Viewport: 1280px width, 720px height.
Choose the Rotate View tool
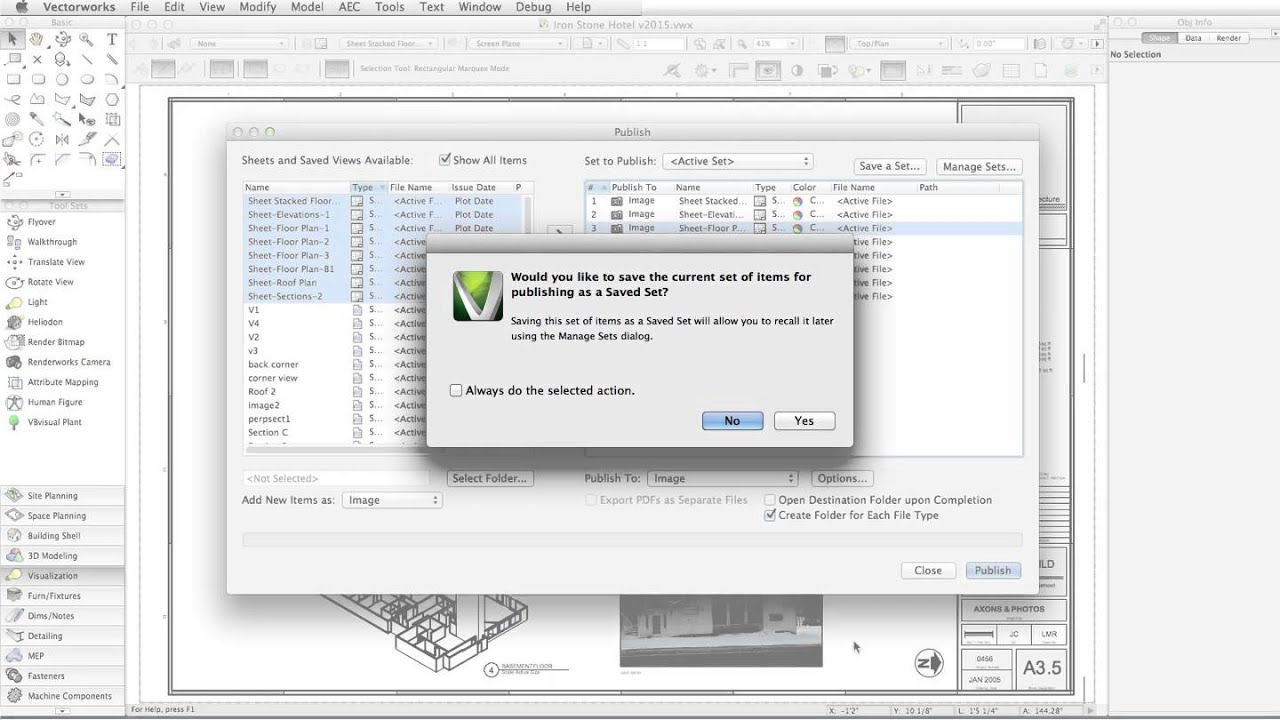pyautogui.click(x=50, y=282)
